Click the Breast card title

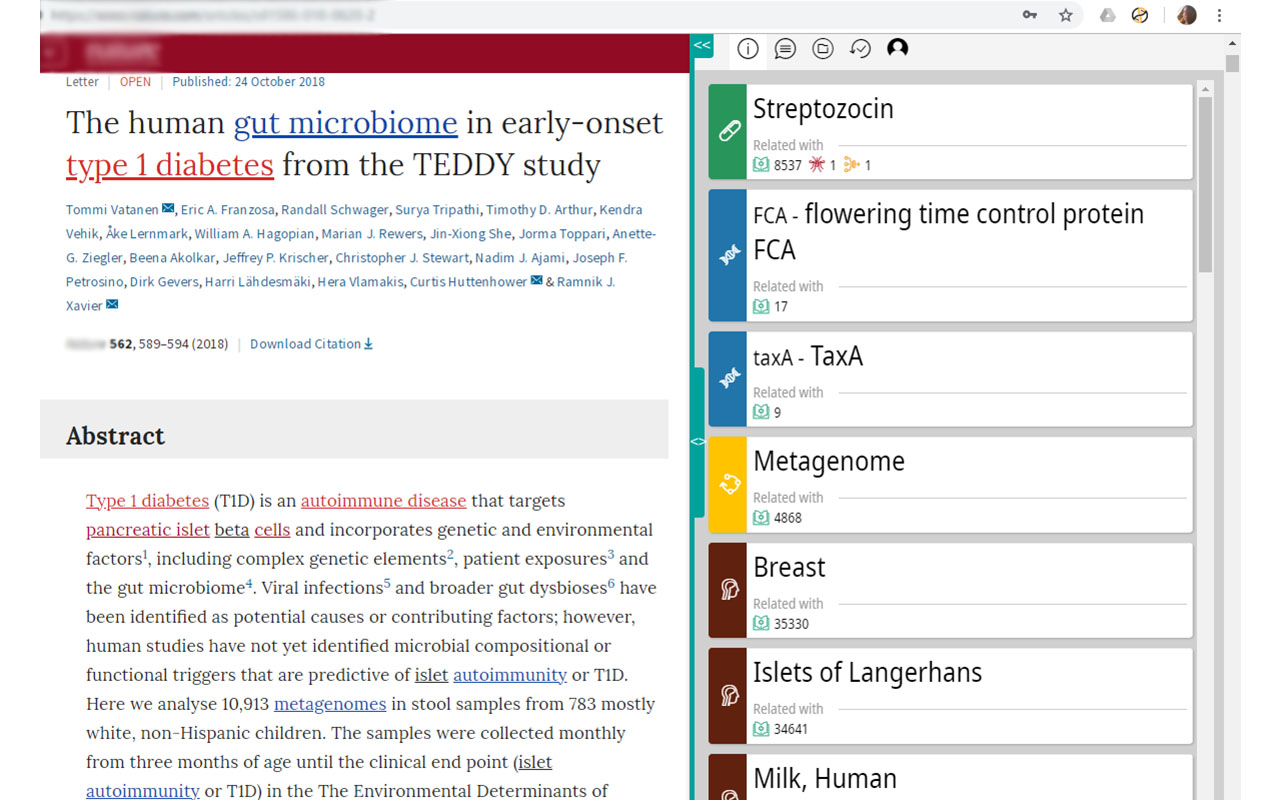789,567
